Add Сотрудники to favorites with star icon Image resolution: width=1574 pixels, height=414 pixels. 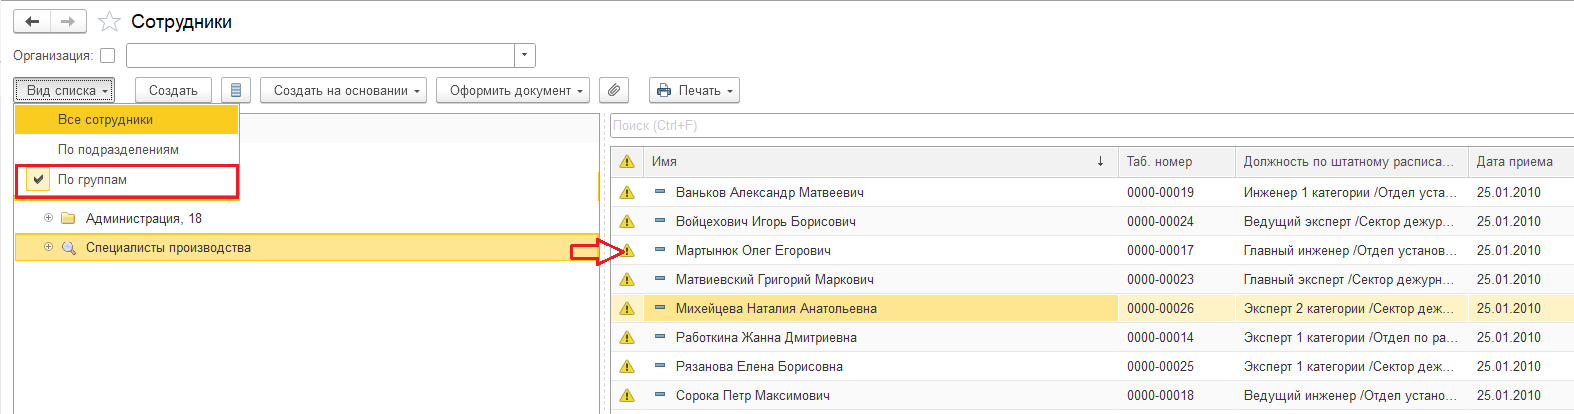click(x=110, y=22)
